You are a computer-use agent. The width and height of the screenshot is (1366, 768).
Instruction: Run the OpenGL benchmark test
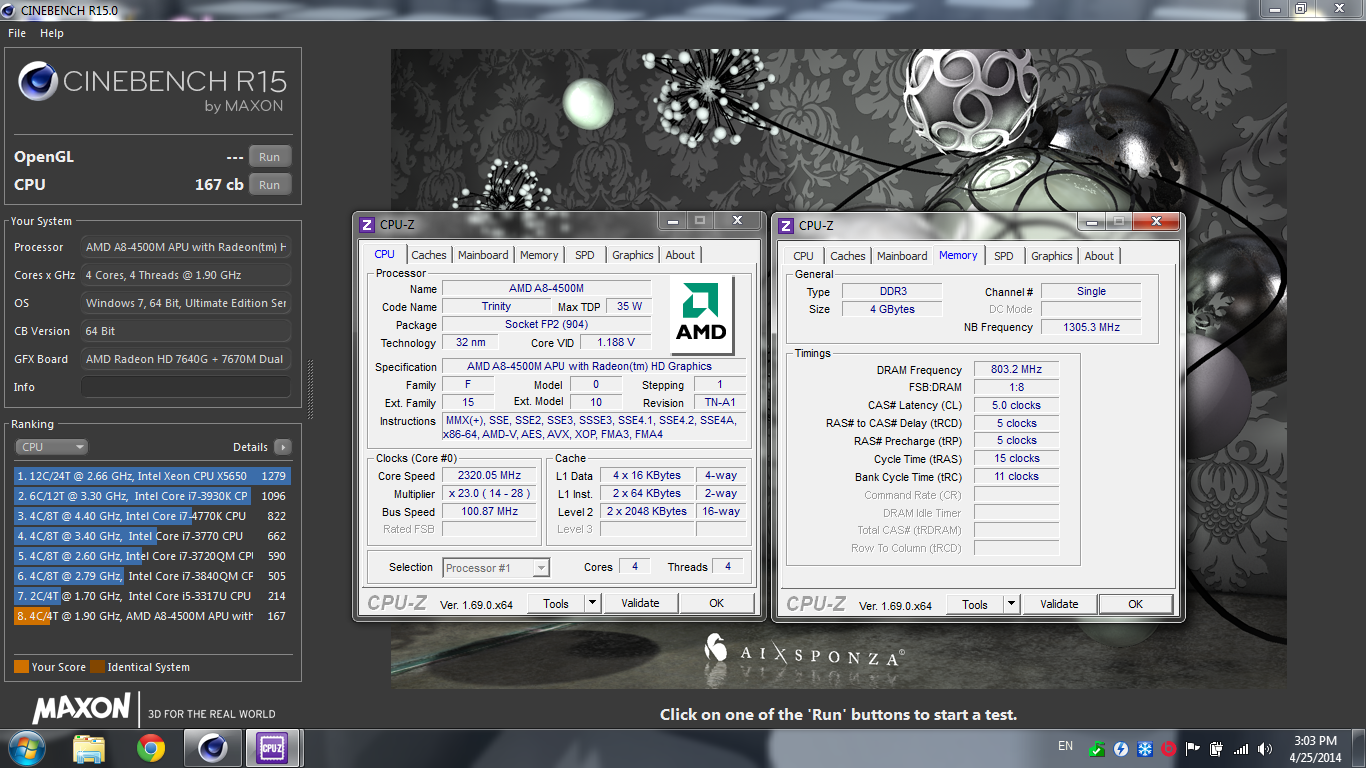click(270, 157)
